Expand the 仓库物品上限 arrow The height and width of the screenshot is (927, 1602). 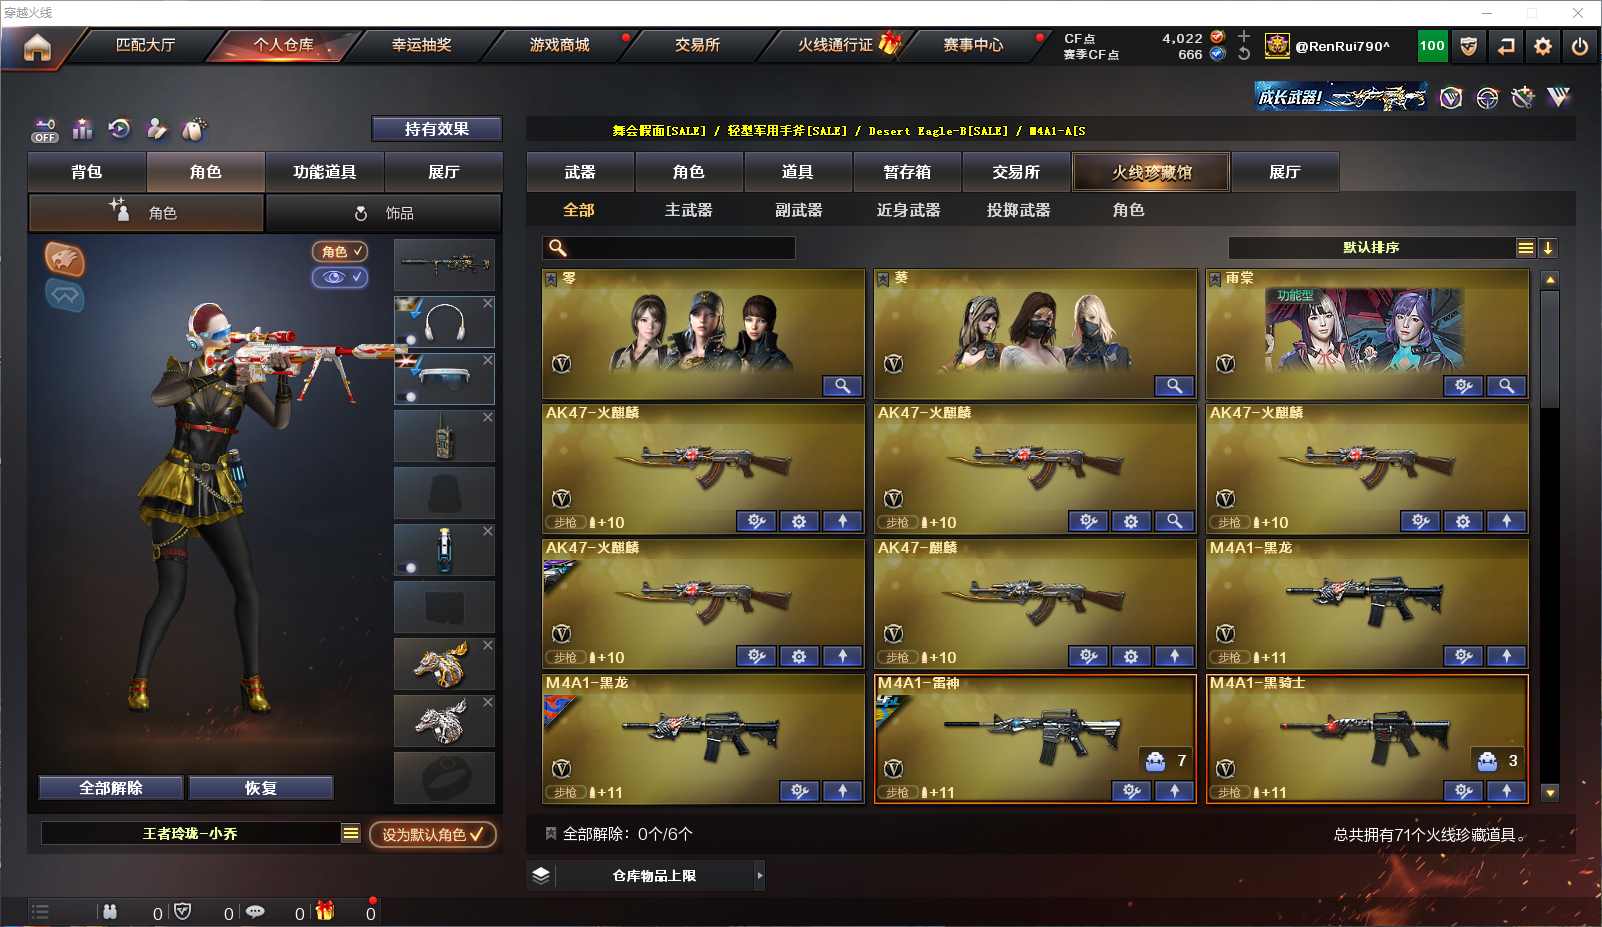760,876
